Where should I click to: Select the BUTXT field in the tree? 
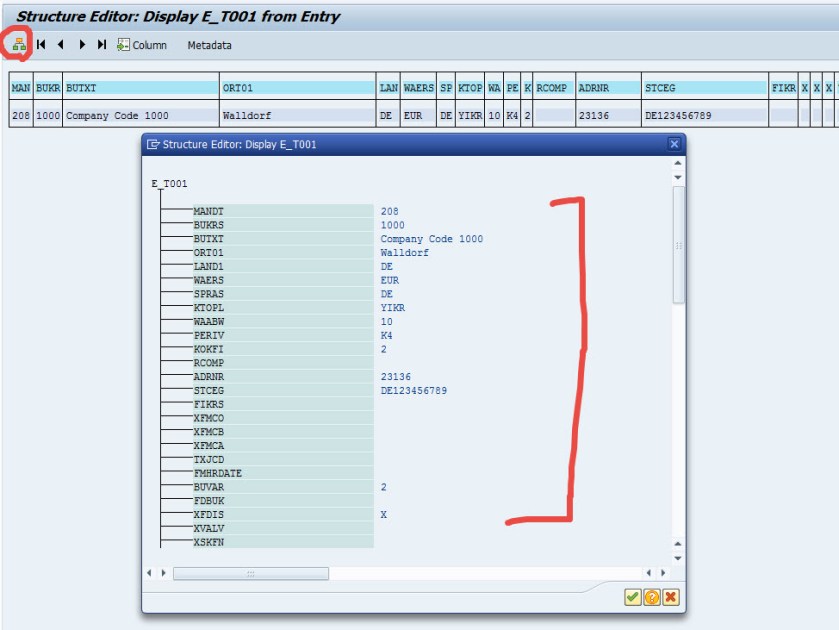[283, 239]
